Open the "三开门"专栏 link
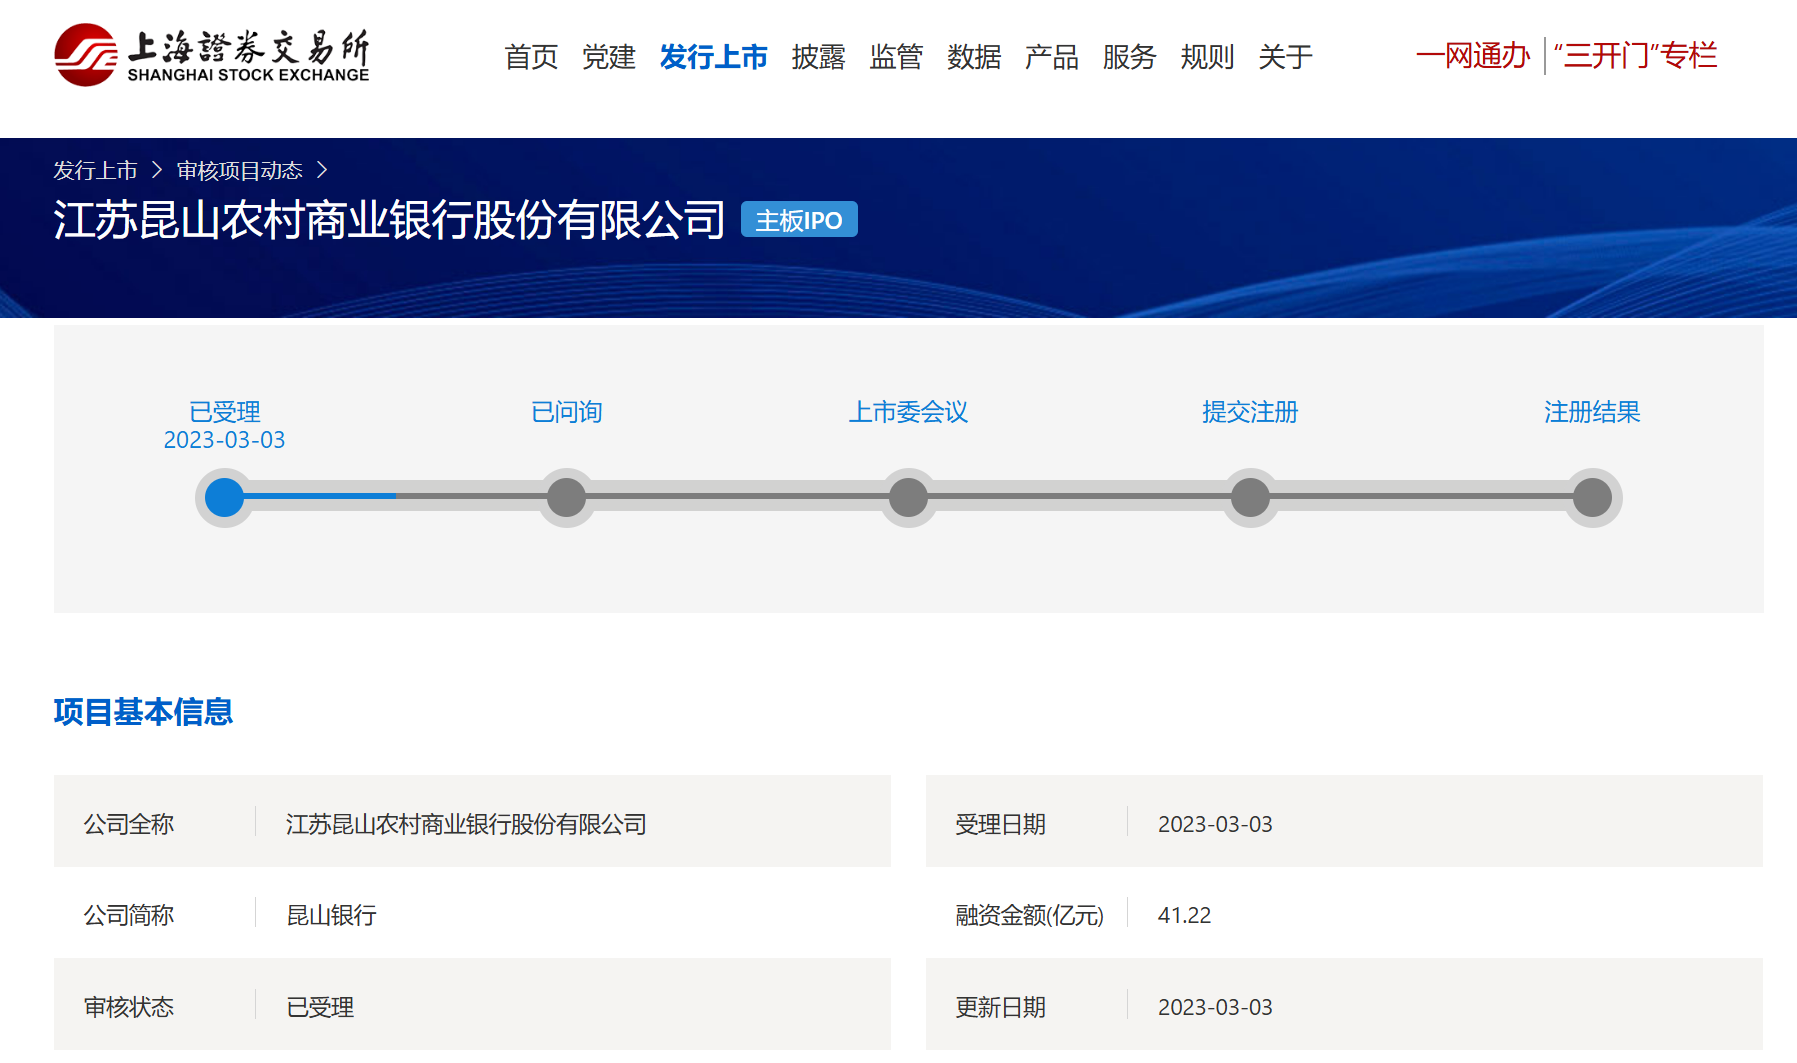Screen dimensions: 1797x1063 [1636, 56]
